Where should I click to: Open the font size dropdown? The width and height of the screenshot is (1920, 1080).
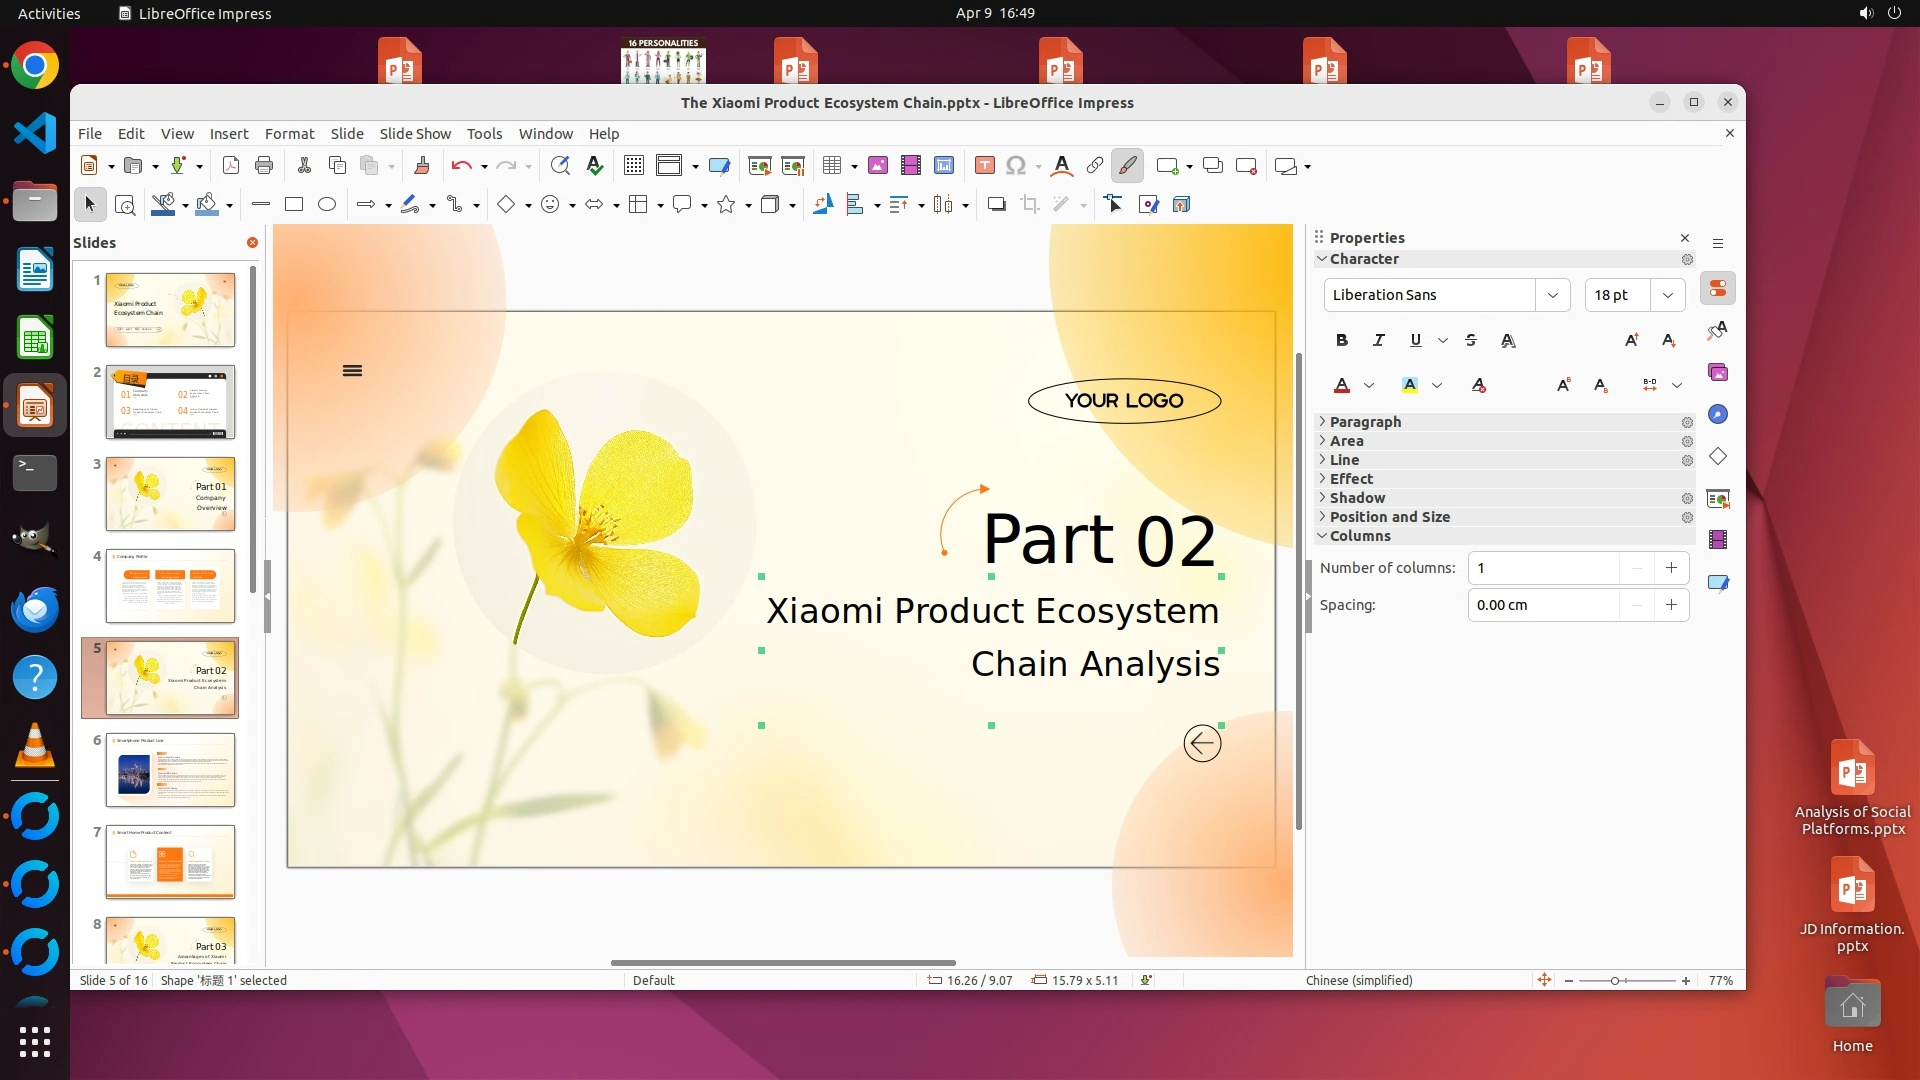pyautogui.click(x=1667, y=295)
